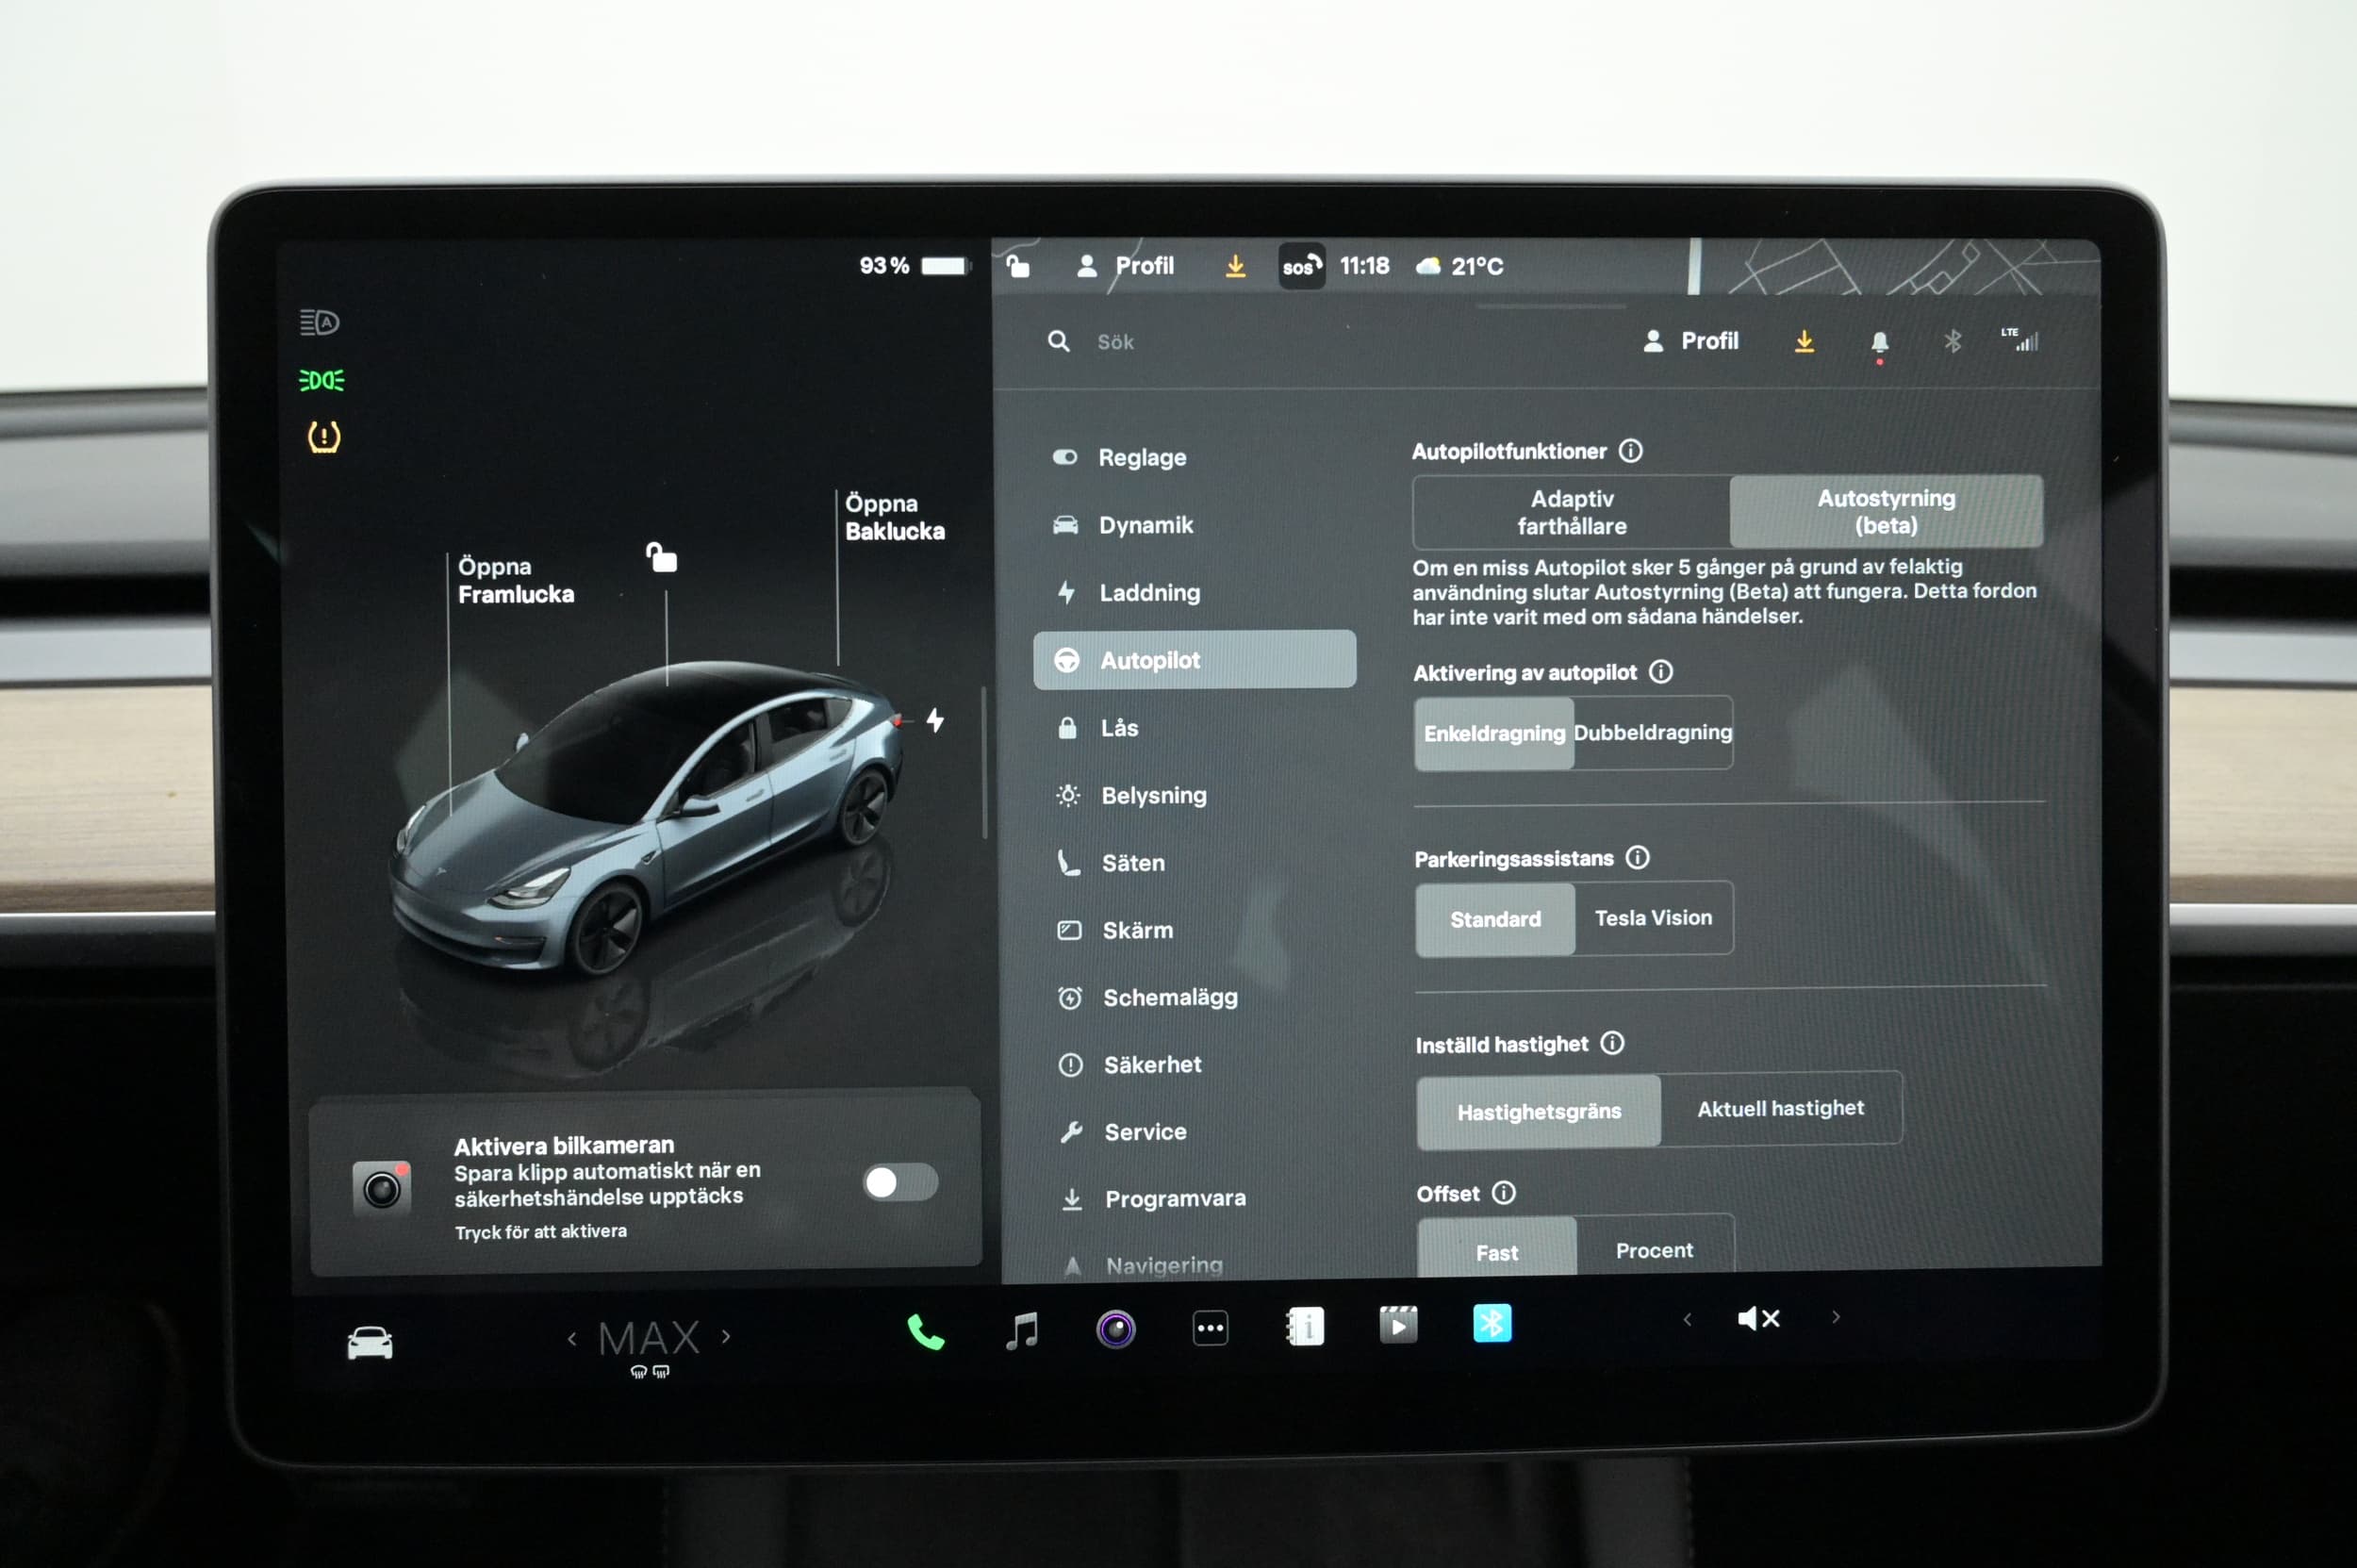Open the Laddning settings menu

point(1194,592)
